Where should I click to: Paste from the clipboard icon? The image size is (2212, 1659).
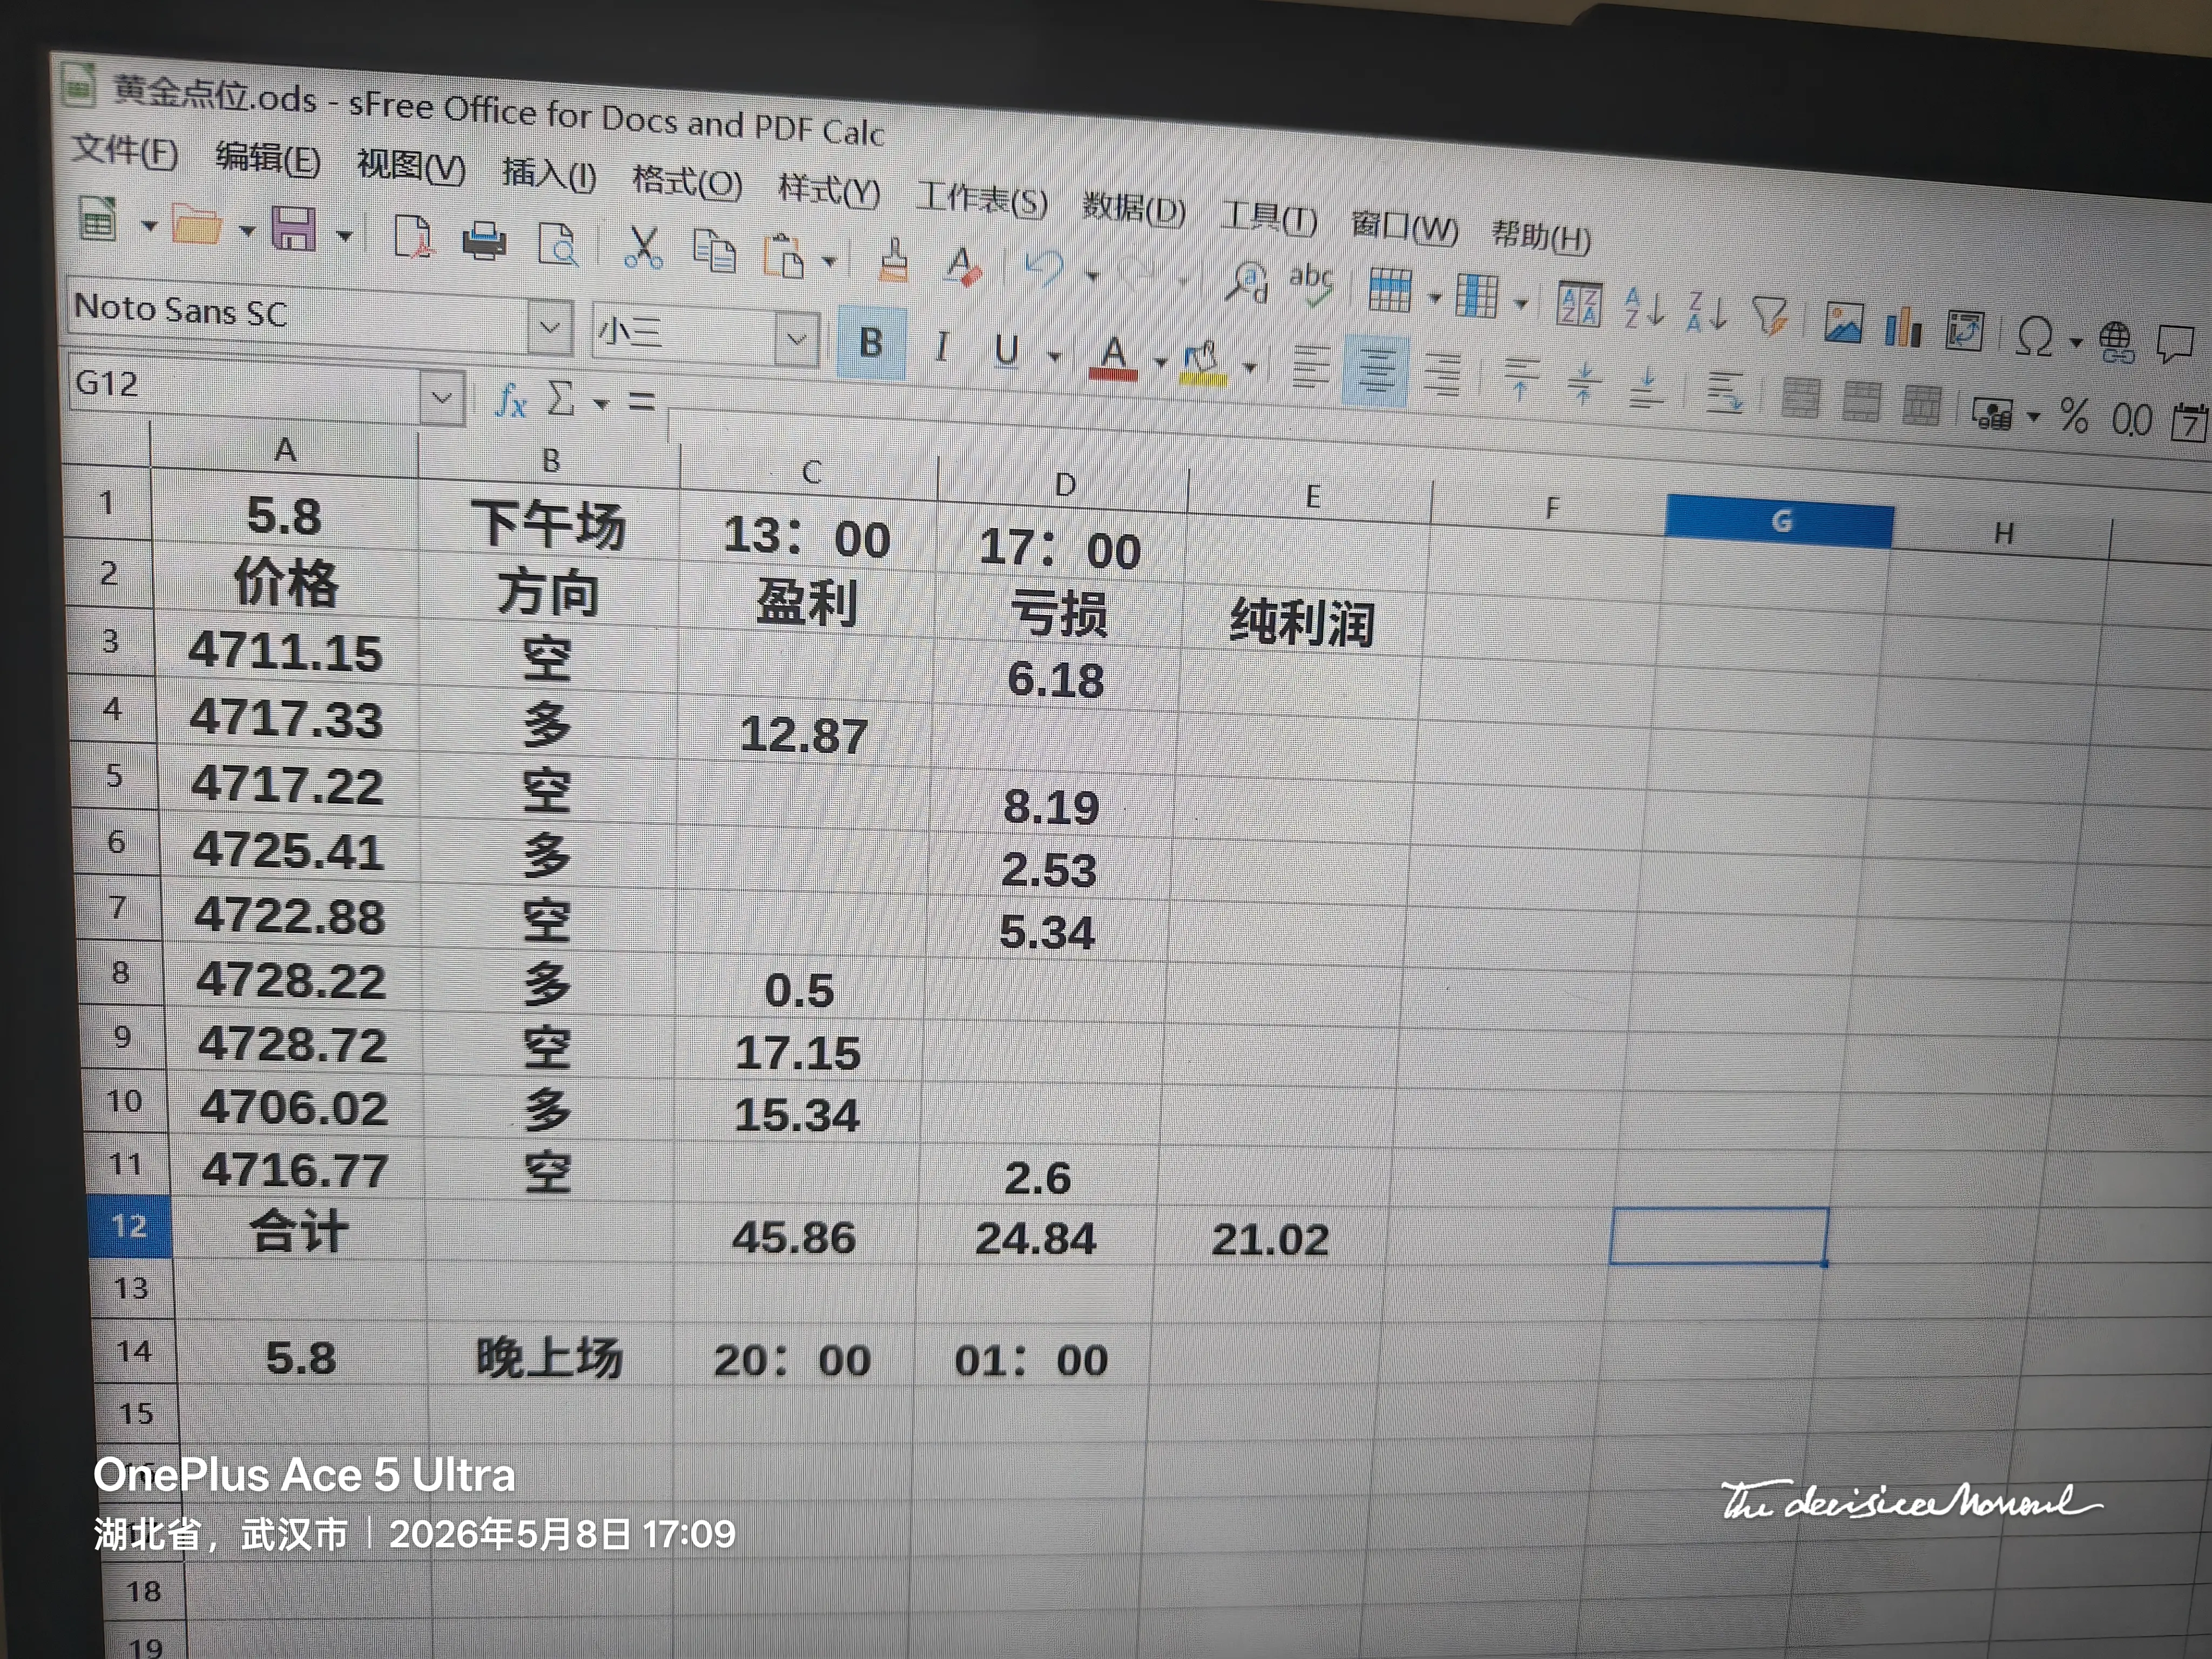coord(784,256)
